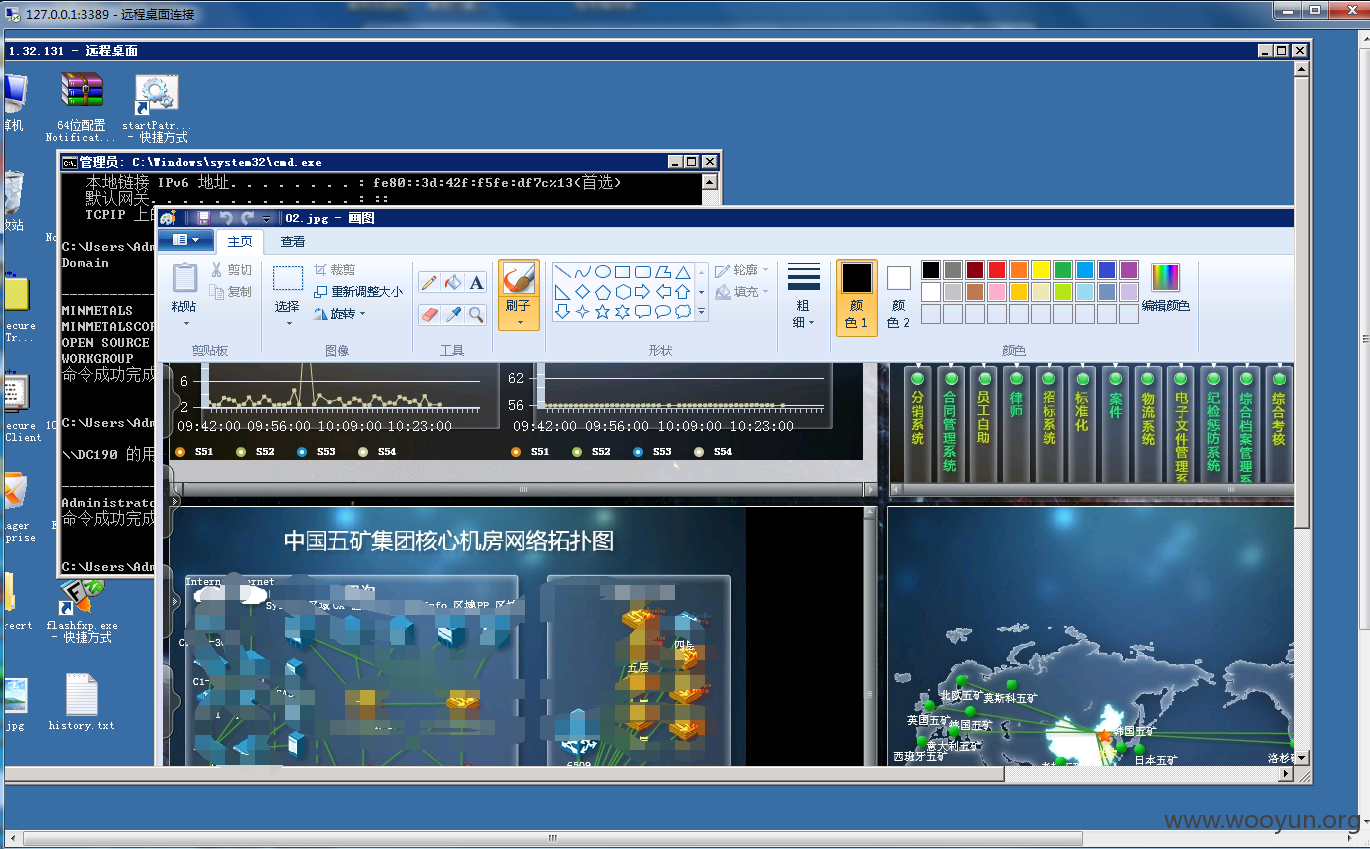Open the 填充 shape fill dropdown
Viewport: 1370px width, 849px height.
pos(741,292)
